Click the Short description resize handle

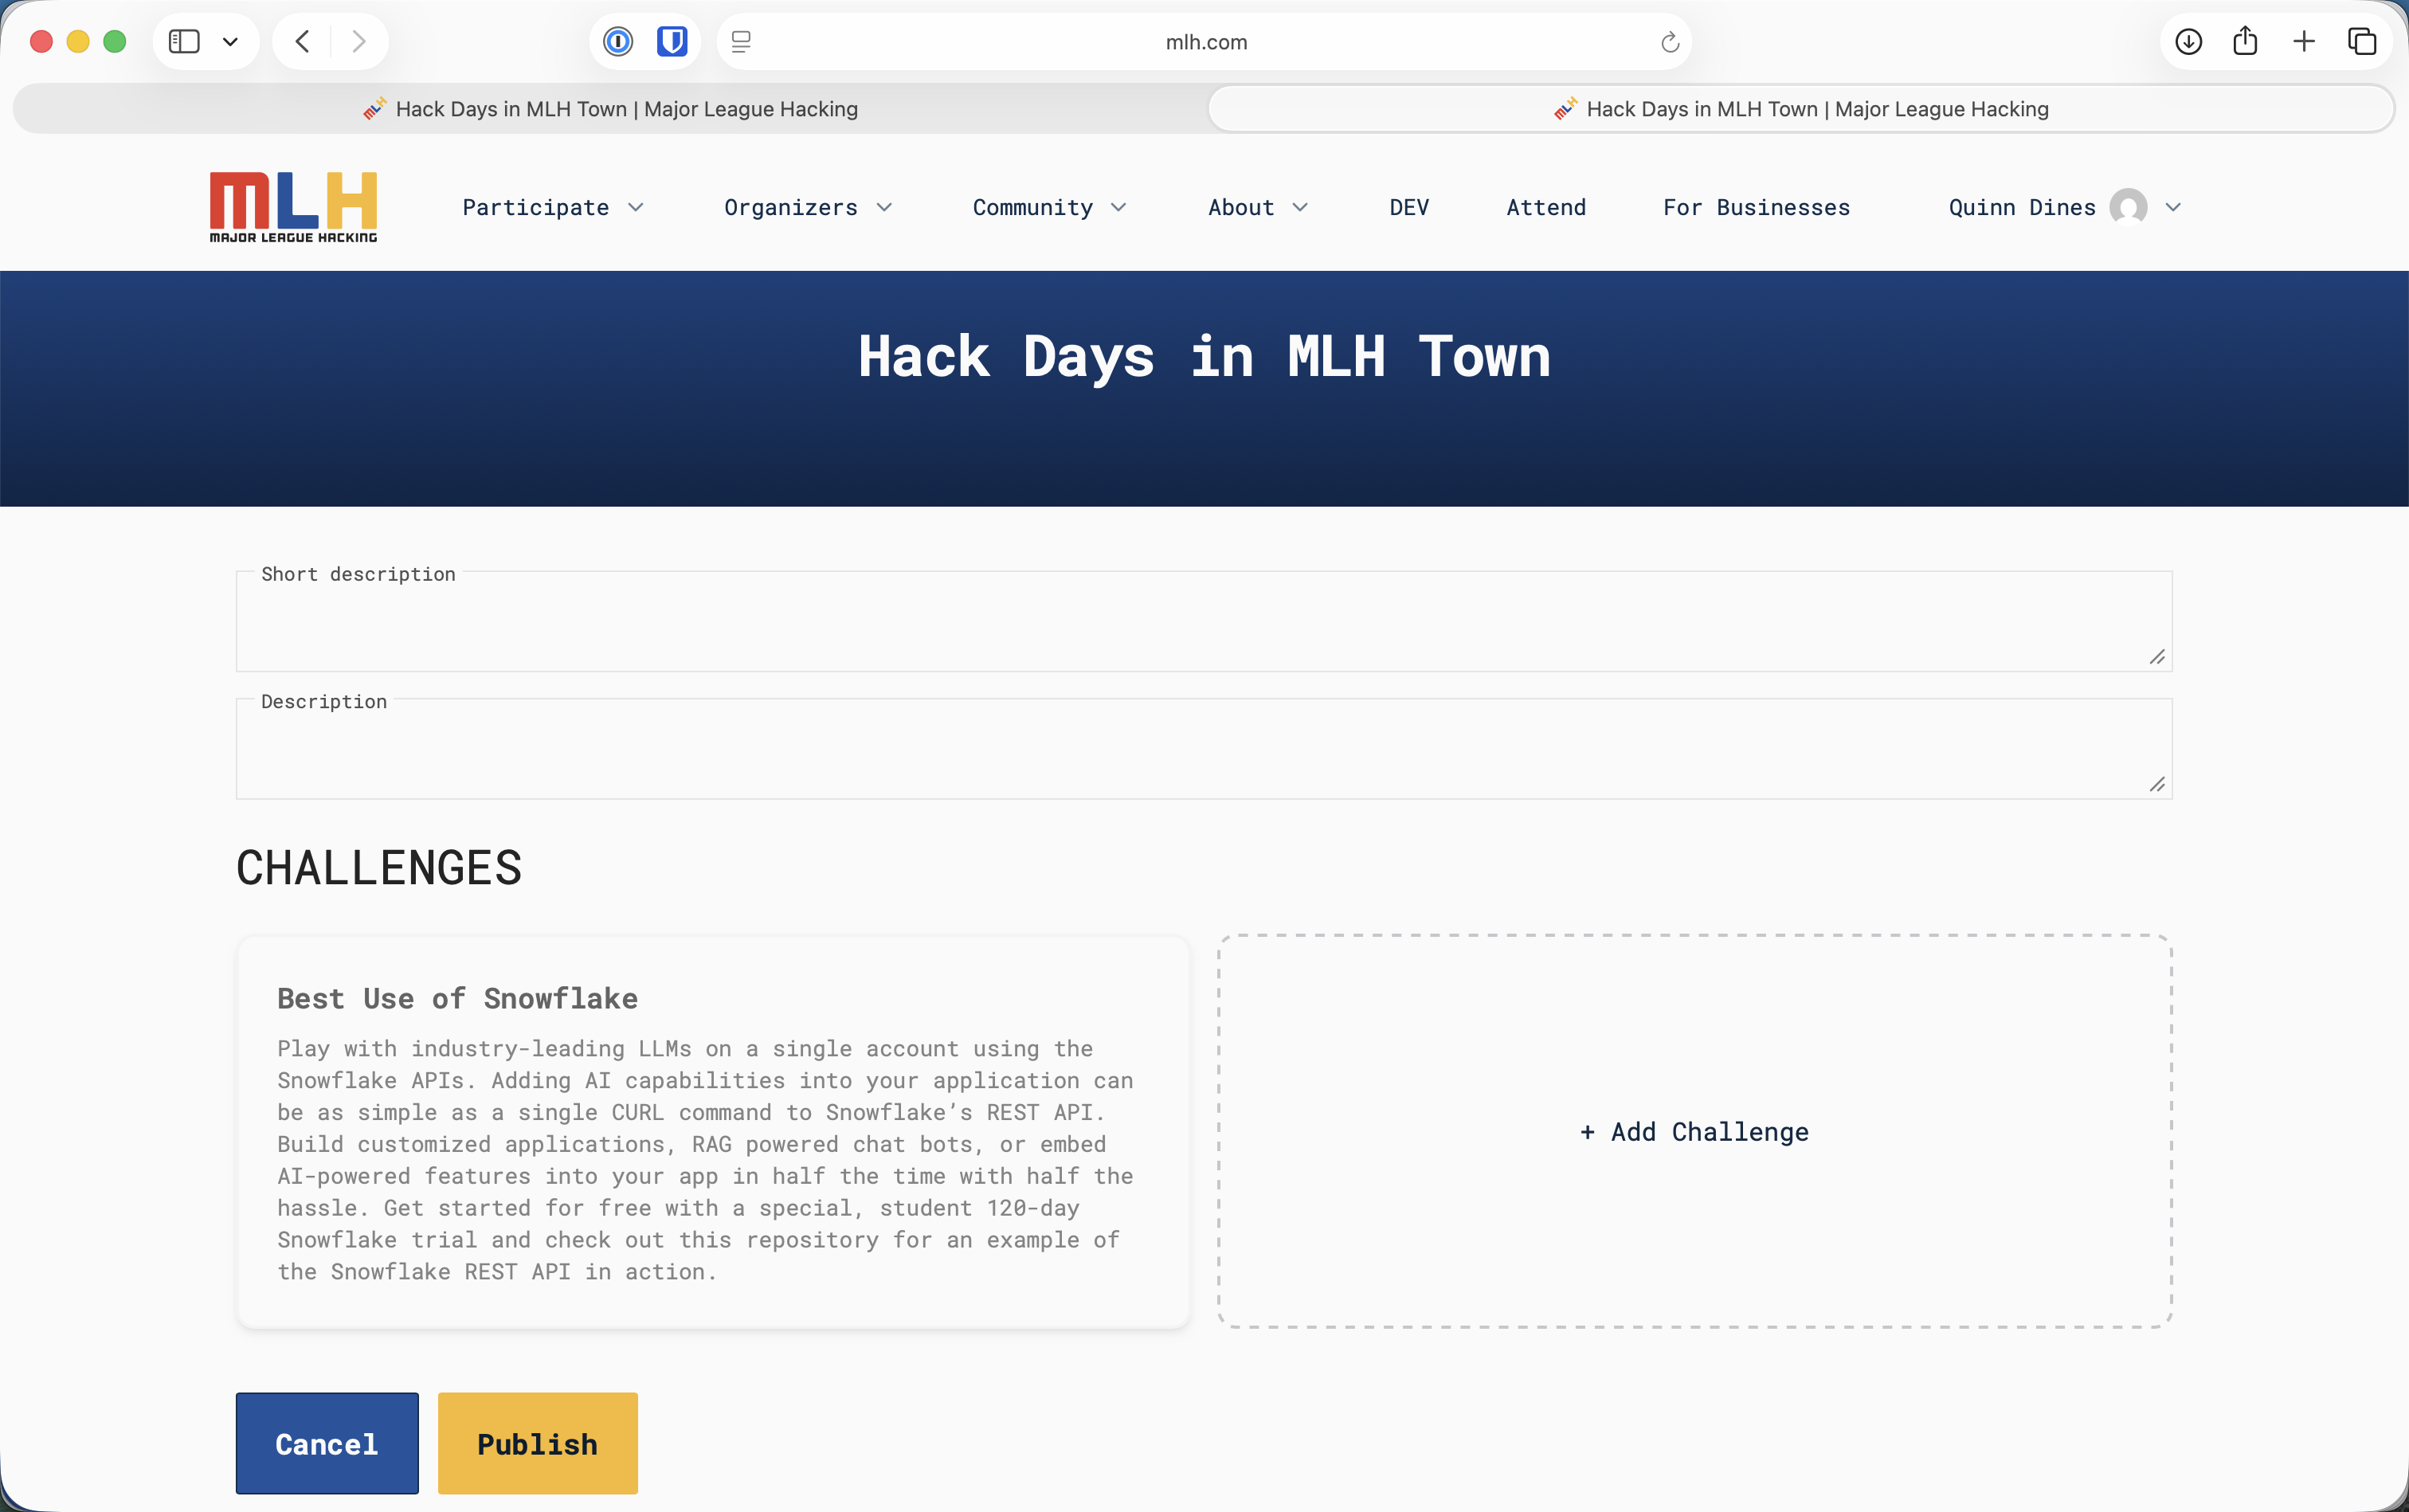pyautogui.click(x=2157, y=657)
